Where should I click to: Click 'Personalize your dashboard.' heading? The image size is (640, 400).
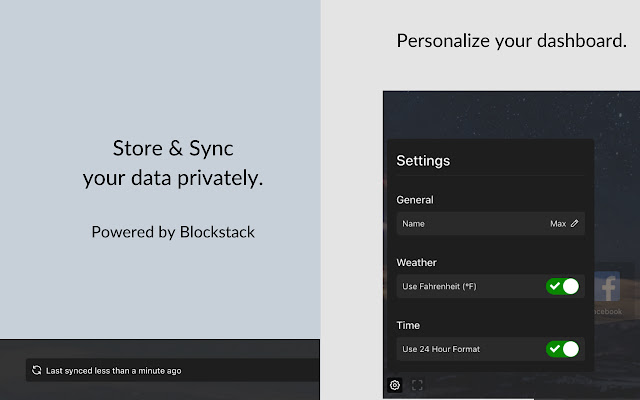point(511,42)
